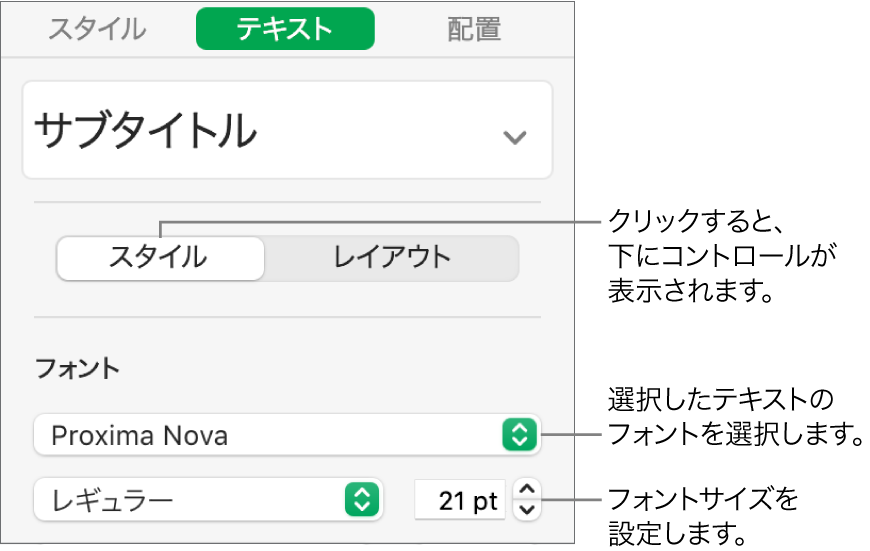Select the スタイル segmented button
Viewport: 870px width, 551px height.
[160, 258]
